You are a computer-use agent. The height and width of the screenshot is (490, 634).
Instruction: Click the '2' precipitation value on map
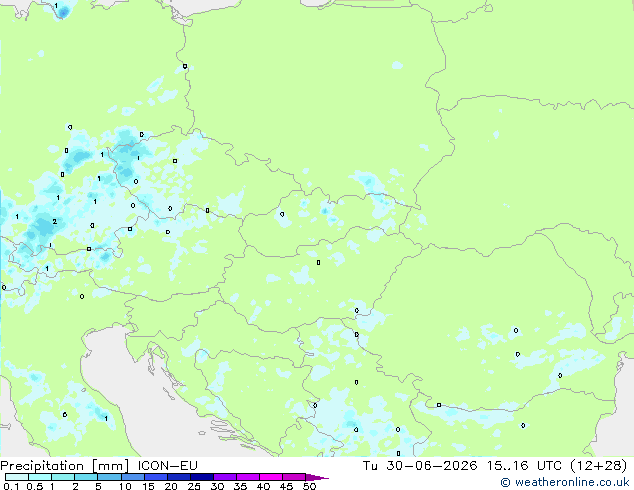tap(55, 222)
